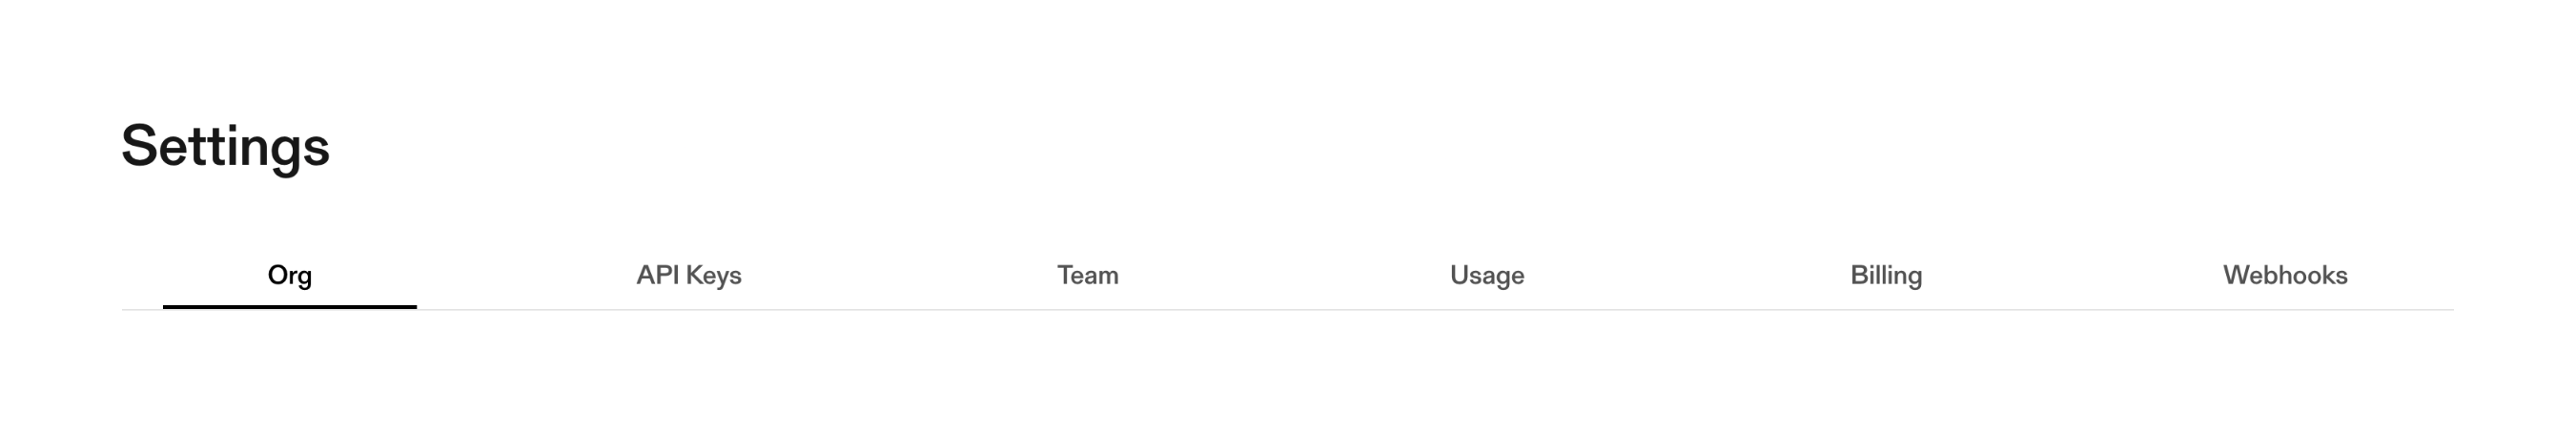Navigate to Billing in Settings tabs
This screenshot has height=433, width=2576.
(x=1885, y=275)
